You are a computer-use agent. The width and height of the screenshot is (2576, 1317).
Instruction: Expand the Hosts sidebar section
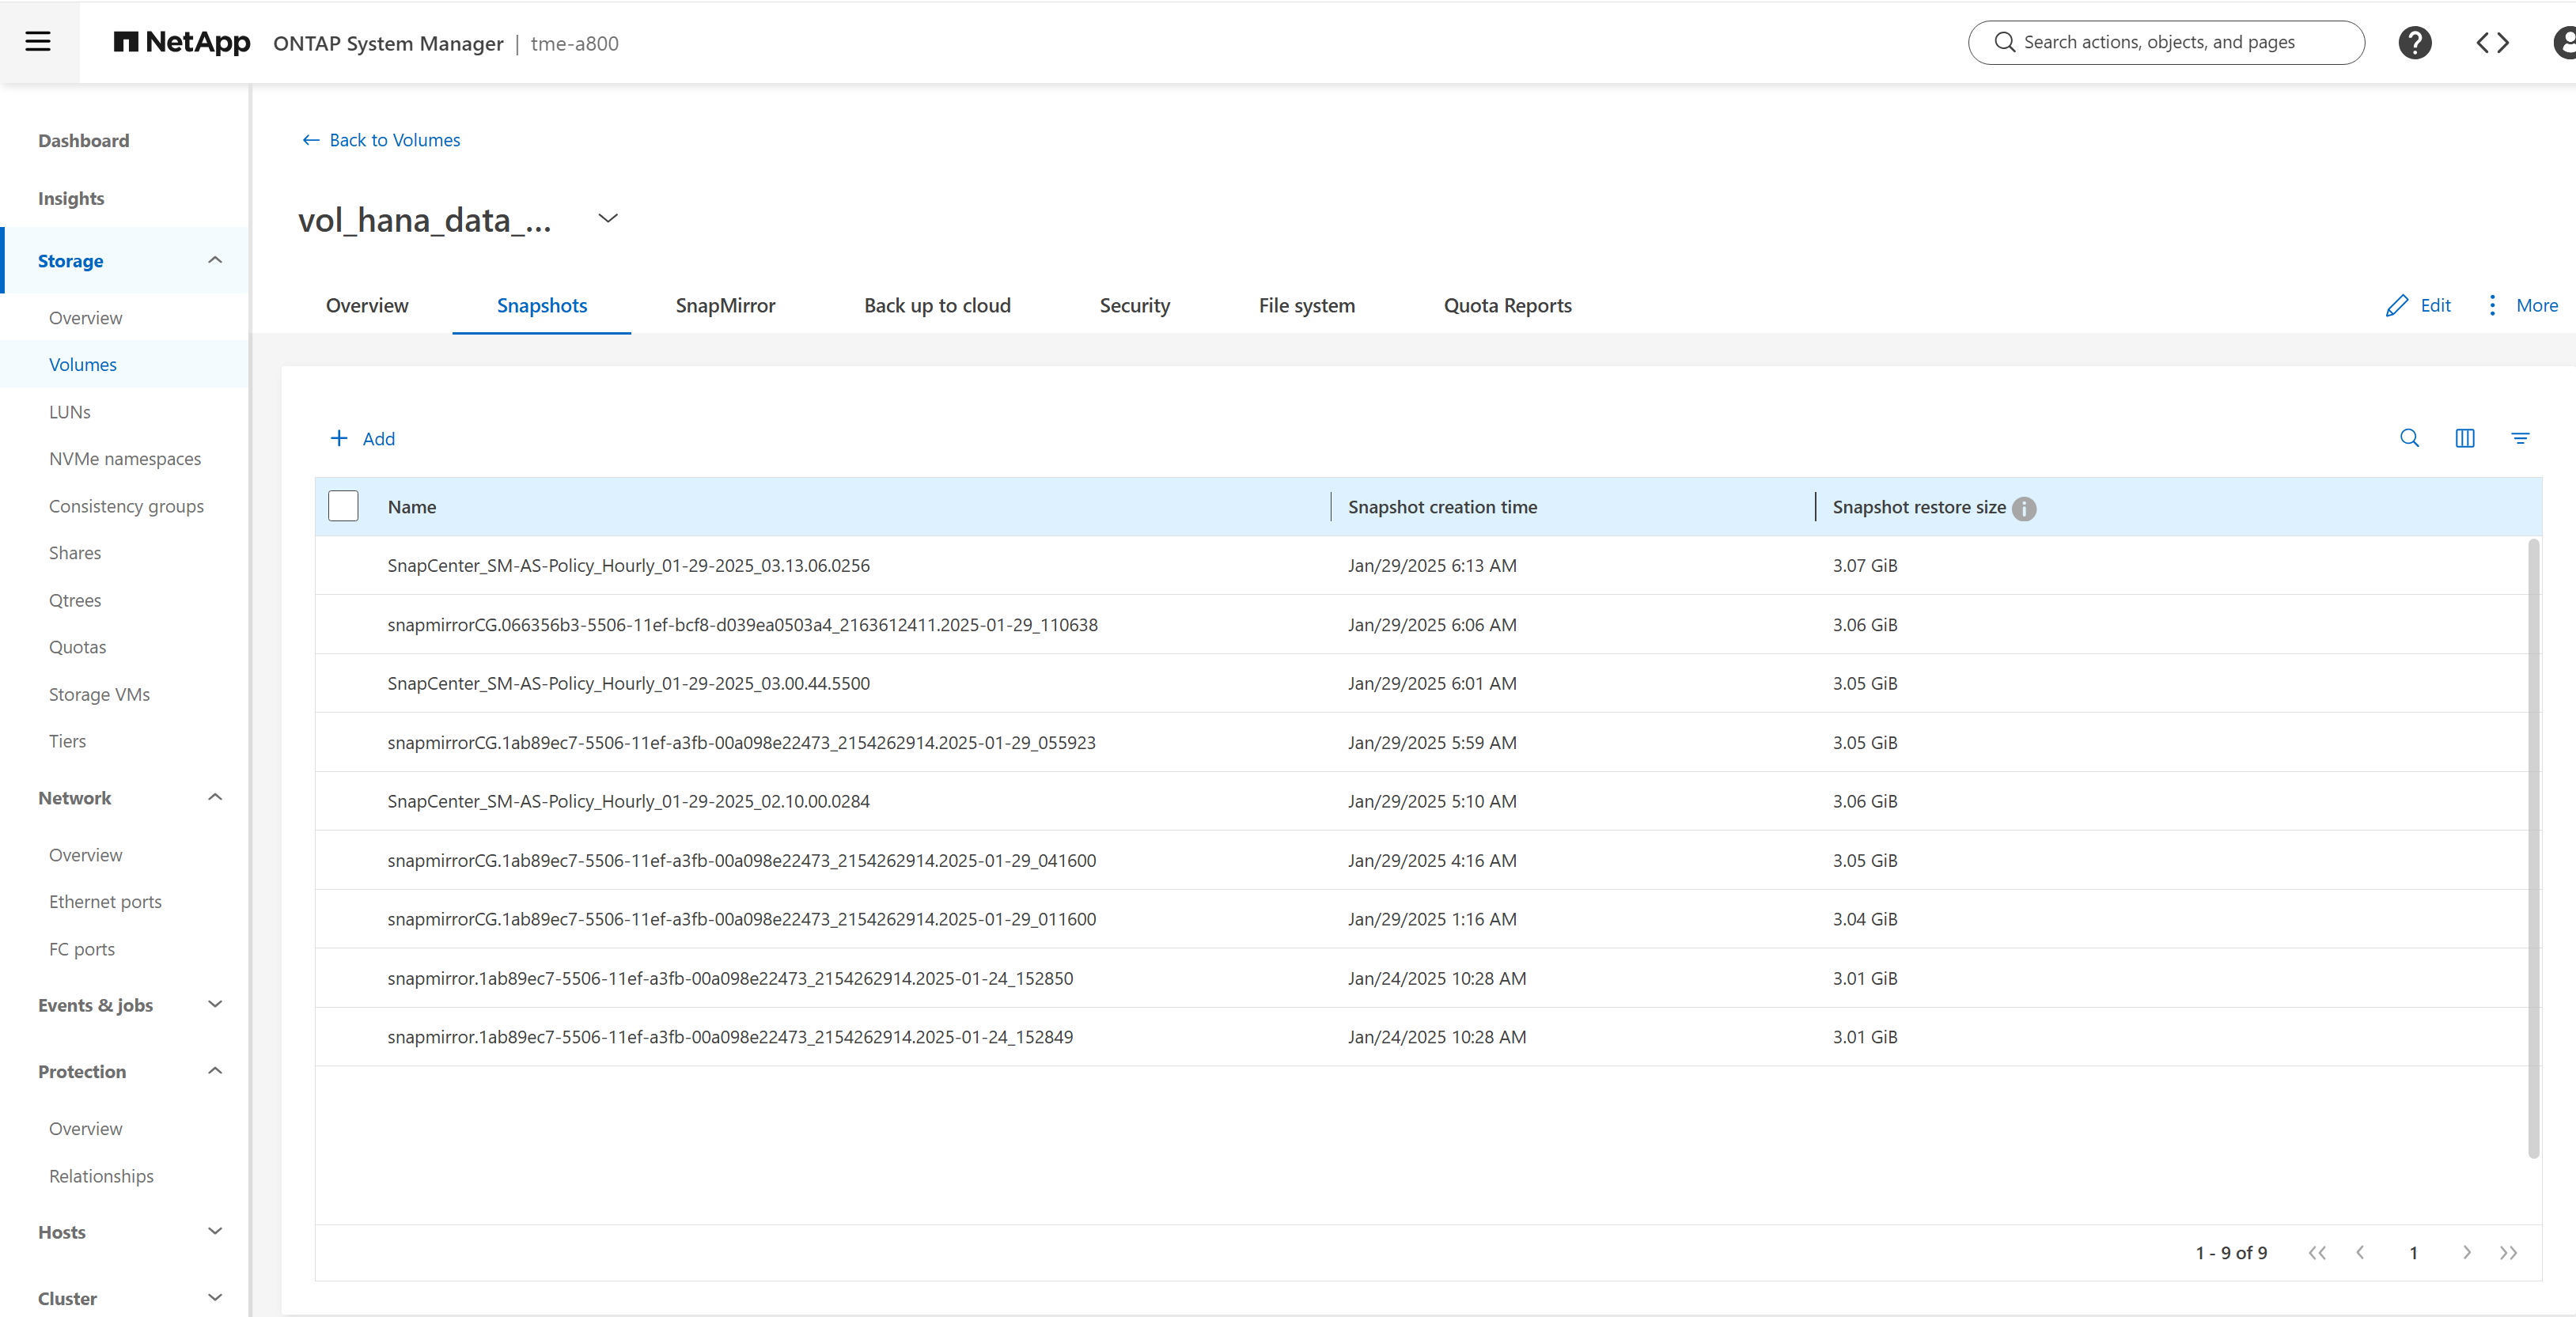click(x=214, y=1231)
